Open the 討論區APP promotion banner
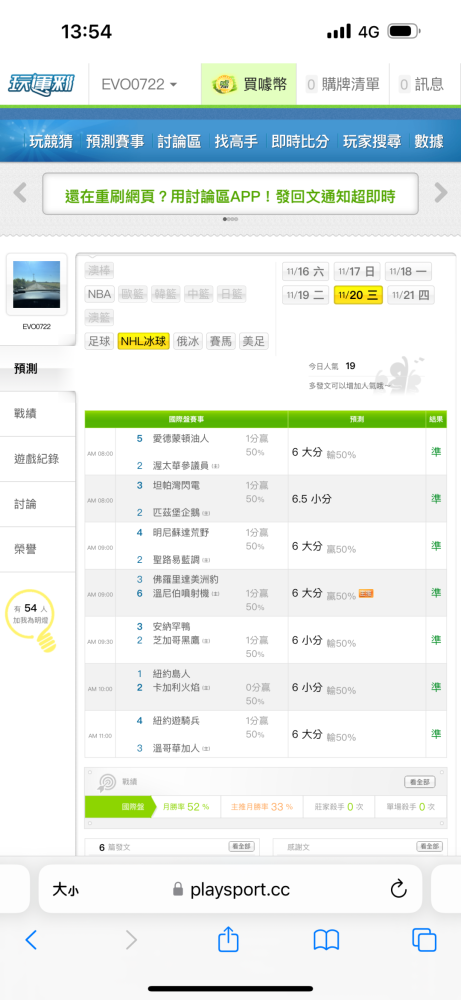 [230, 194]
